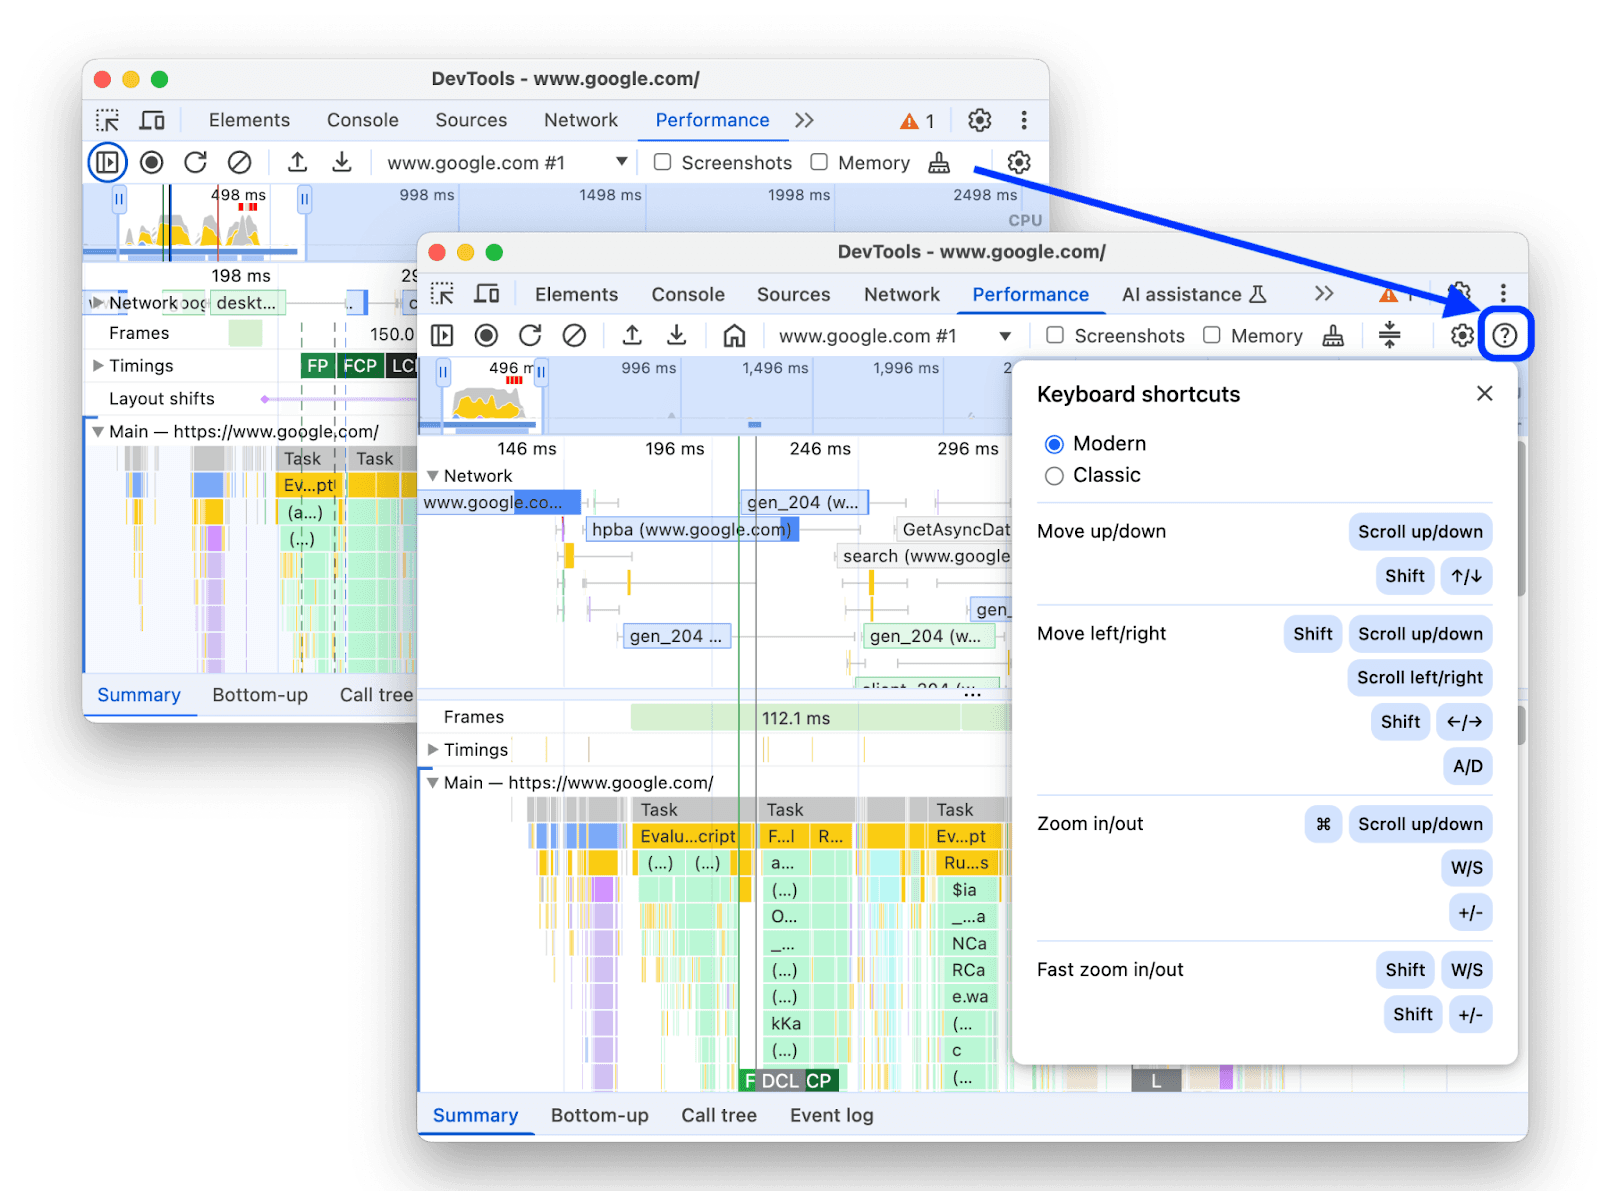Open capture settings gear in front window
1600x1191 pixels.
click(1462, 335)
